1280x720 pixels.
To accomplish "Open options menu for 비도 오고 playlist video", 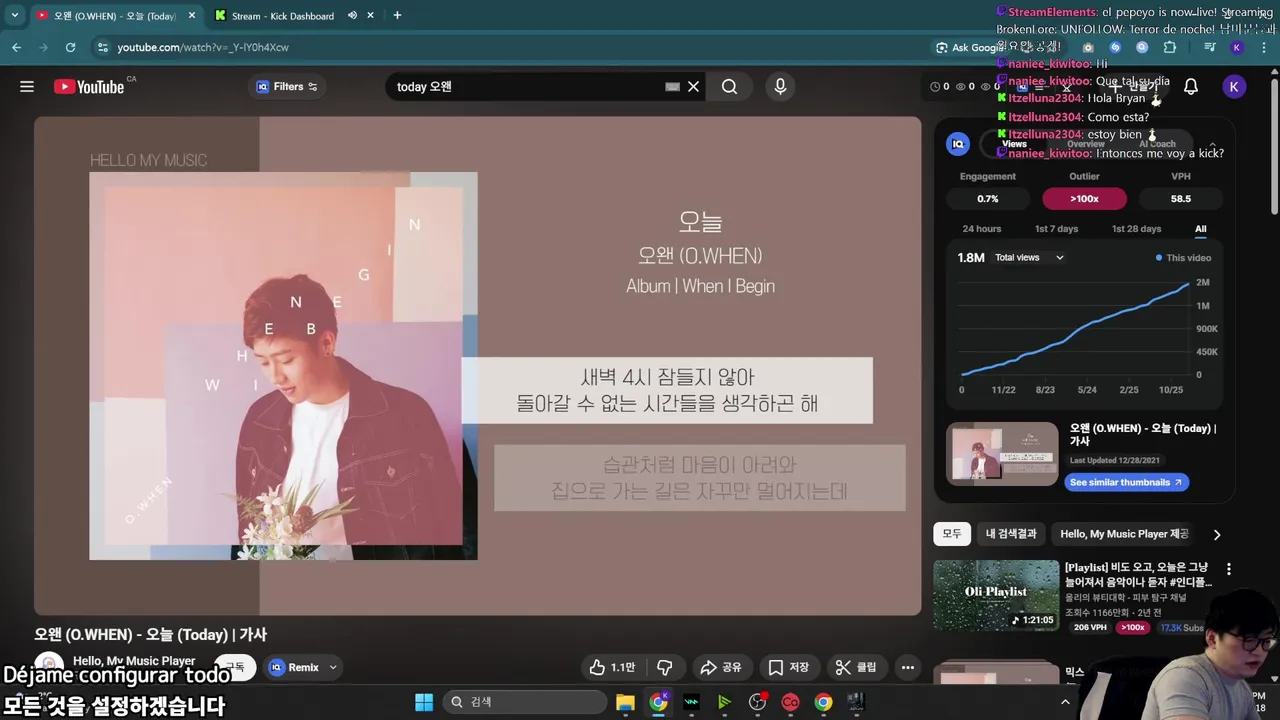I will [1229, 569].
